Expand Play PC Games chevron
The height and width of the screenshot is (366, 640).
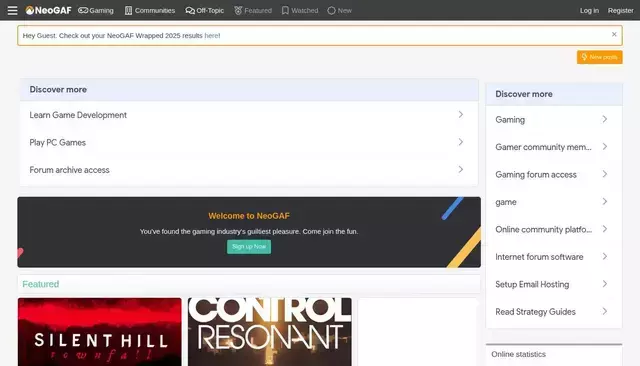[x=460, y=142]
